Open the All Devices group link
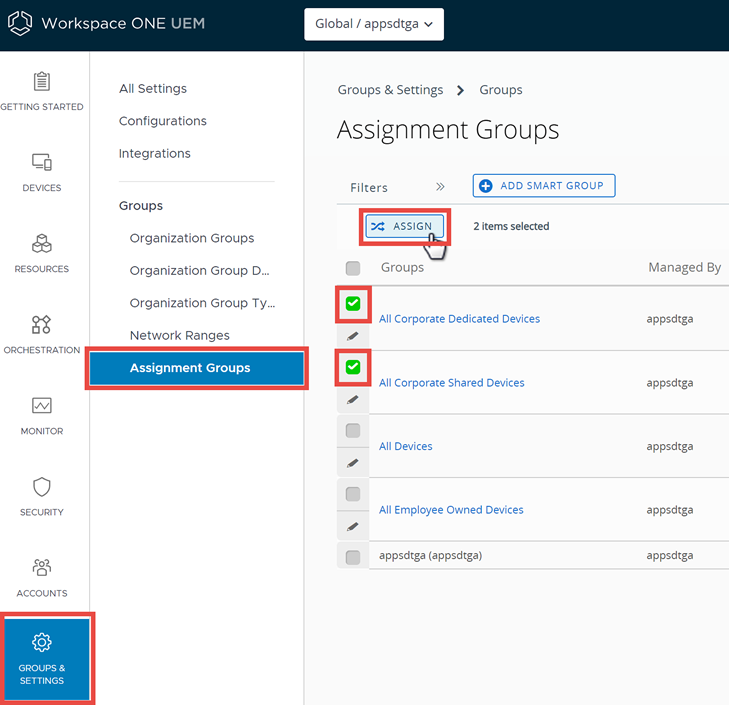The width and height of the screenshot is (729, 705). click(405, 446)
